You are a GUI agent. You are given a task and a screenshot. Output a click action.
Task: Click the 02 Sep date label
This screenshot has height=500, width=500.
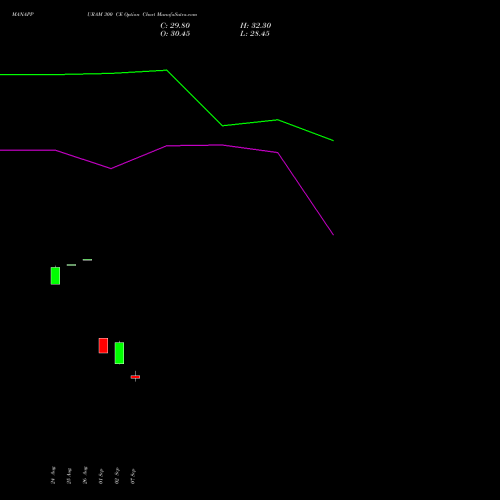tap(117, 476)
